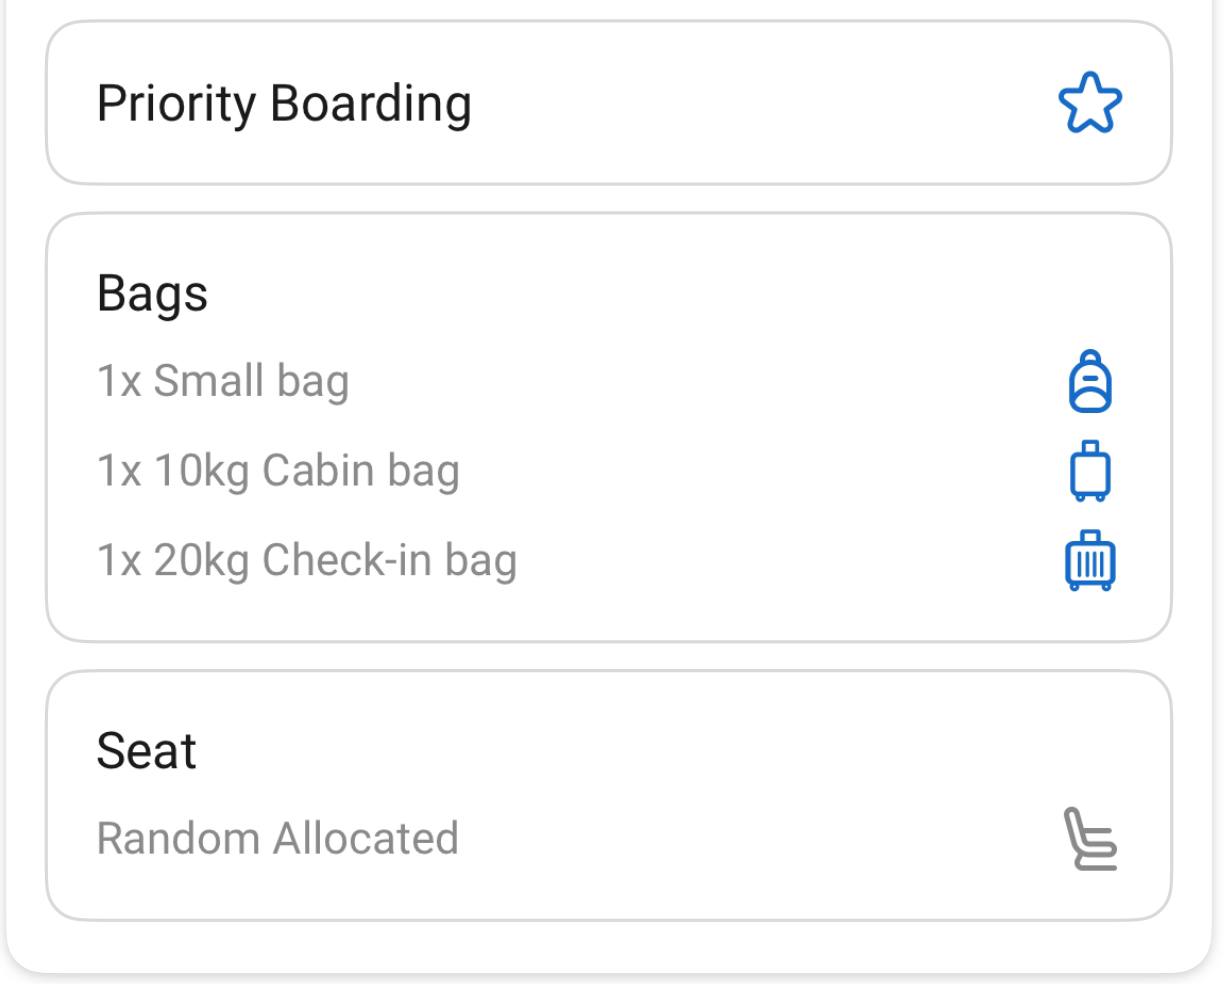Screen dimensions: 1224x984
Task: Click the check-in bag luggage icon
Action: point(1090,561)
